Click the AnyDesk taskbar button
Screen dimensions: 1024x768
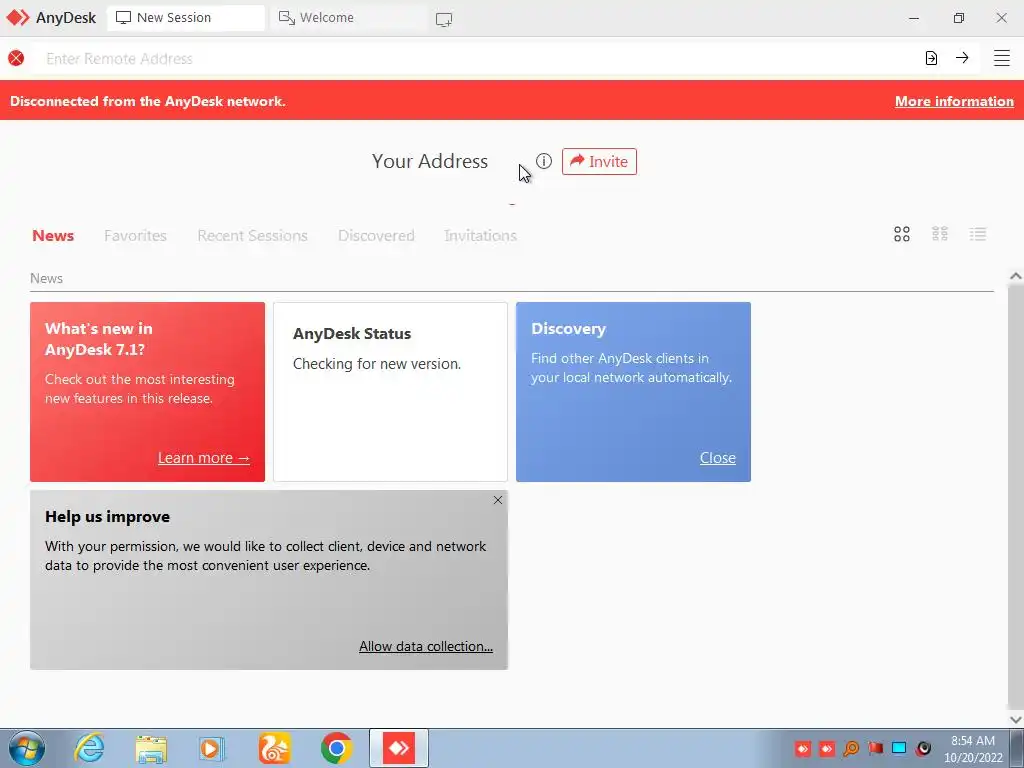(399, 748)
